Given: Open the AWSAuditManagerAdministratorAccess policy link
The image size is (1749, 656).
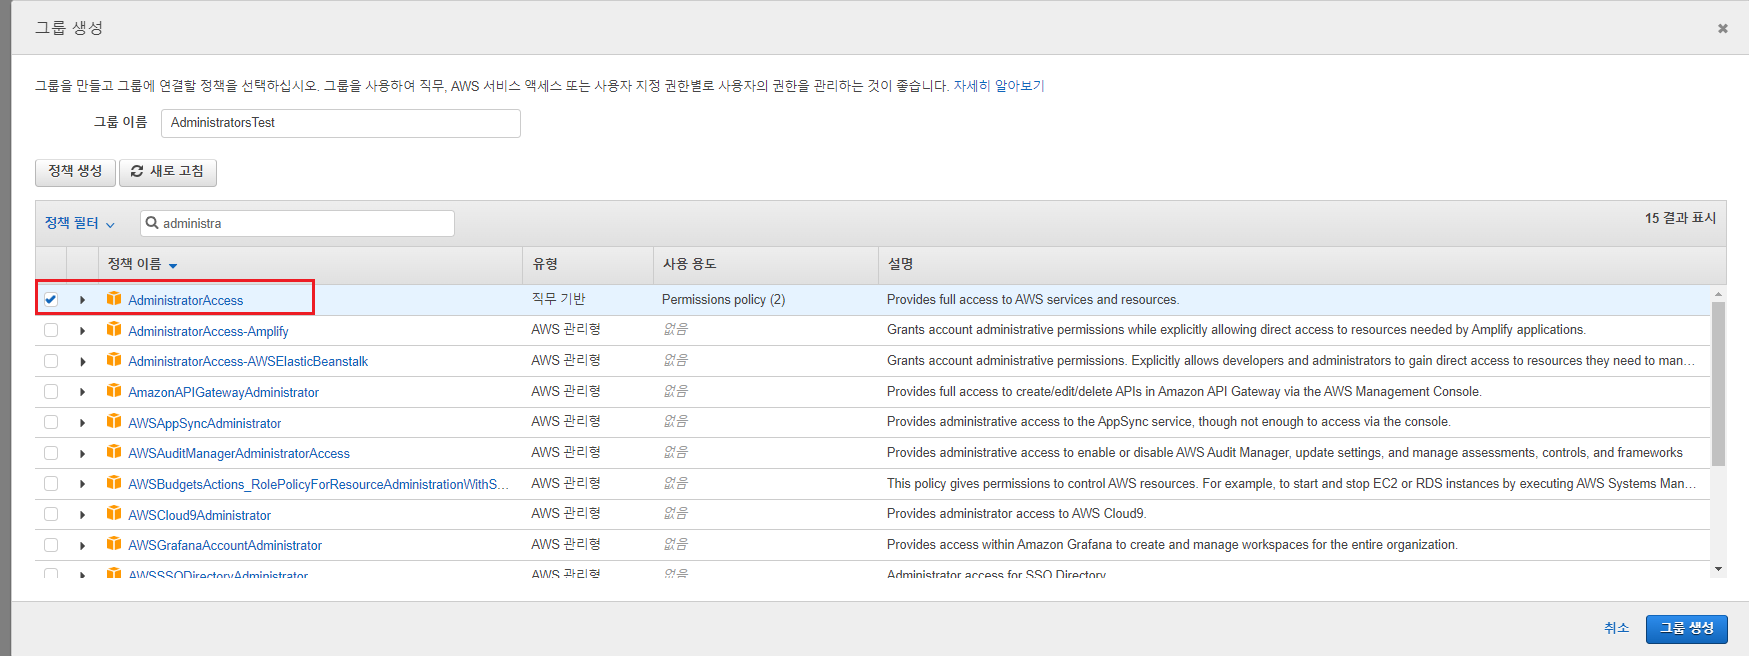Looking at the screenshot, I should (239, 453).
